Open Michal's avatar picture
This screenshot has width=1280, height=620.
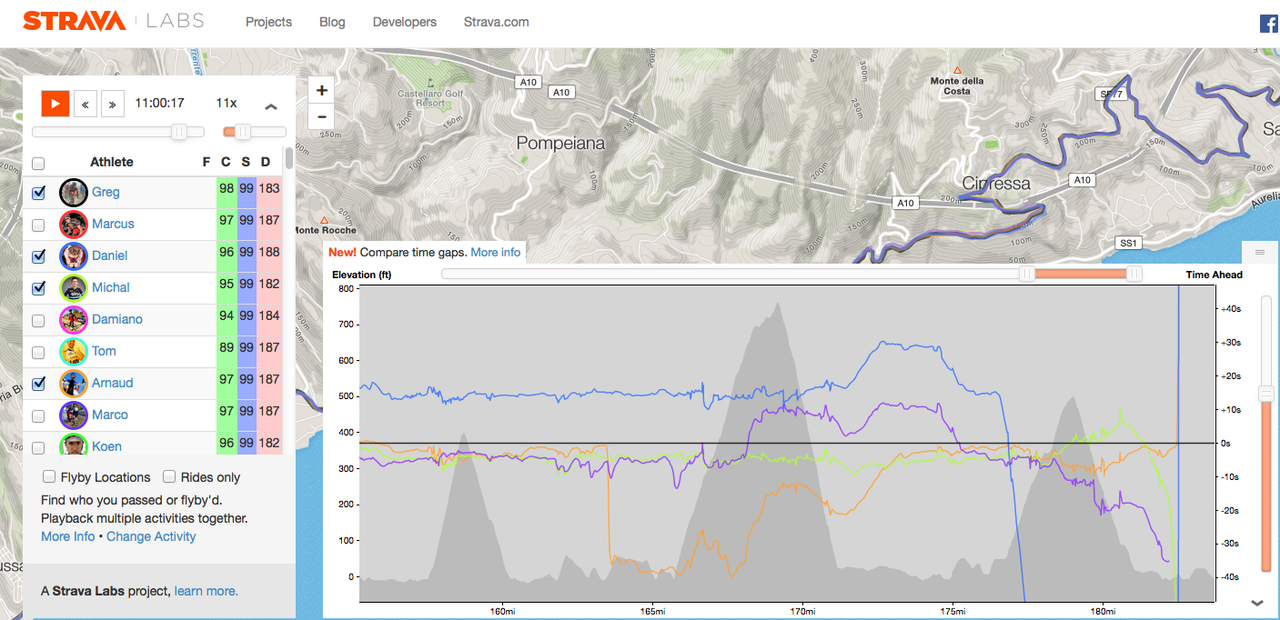[x=73, y=288]
